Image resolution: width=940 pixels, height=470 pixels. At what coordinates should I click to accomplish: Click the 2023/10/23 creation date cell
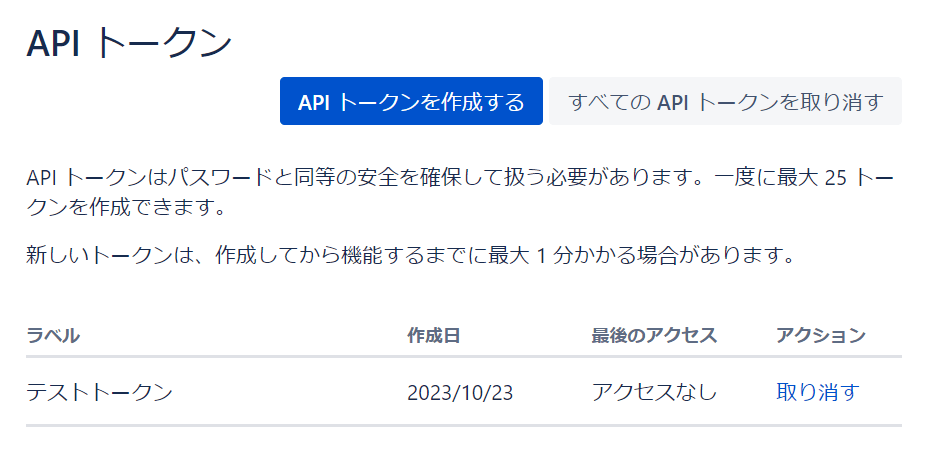click(460, 393)
